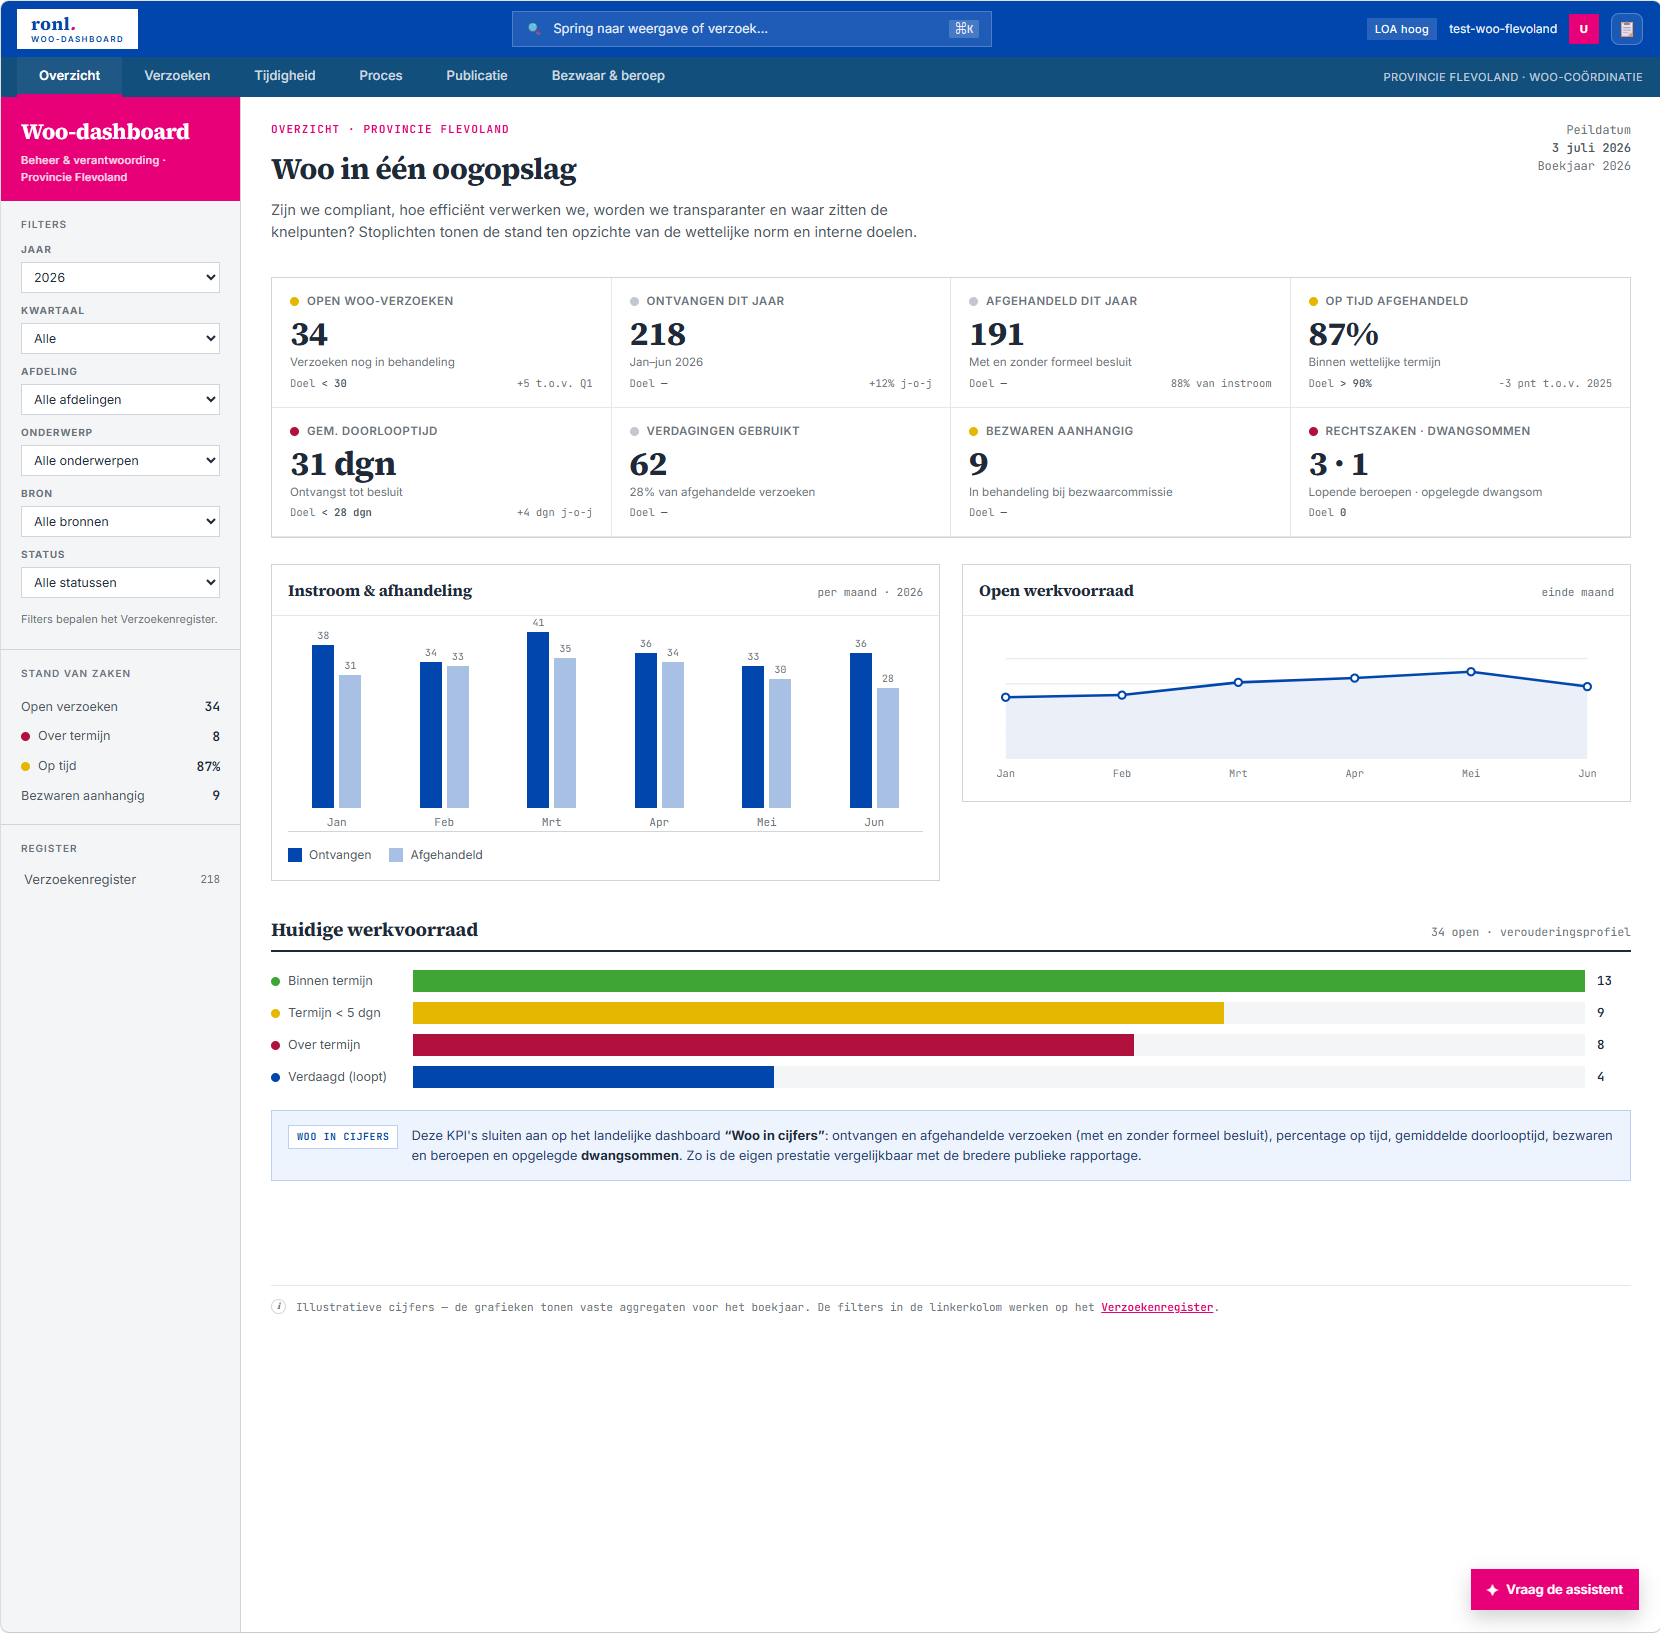The height and width of the screenshot is (1633, 1660).
Task: Open the Proces tab
Action: [x=381, y=76]
